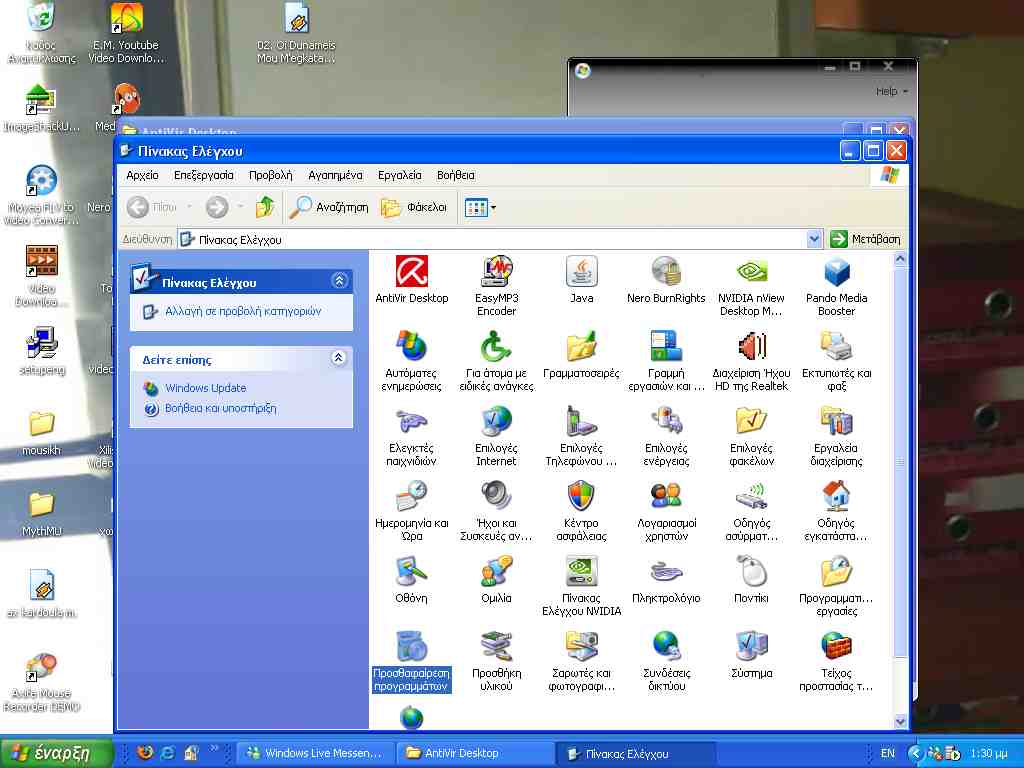
Task: Open Πληκτρολόγιο keyboard settings
Action: [x=666, y=580]
